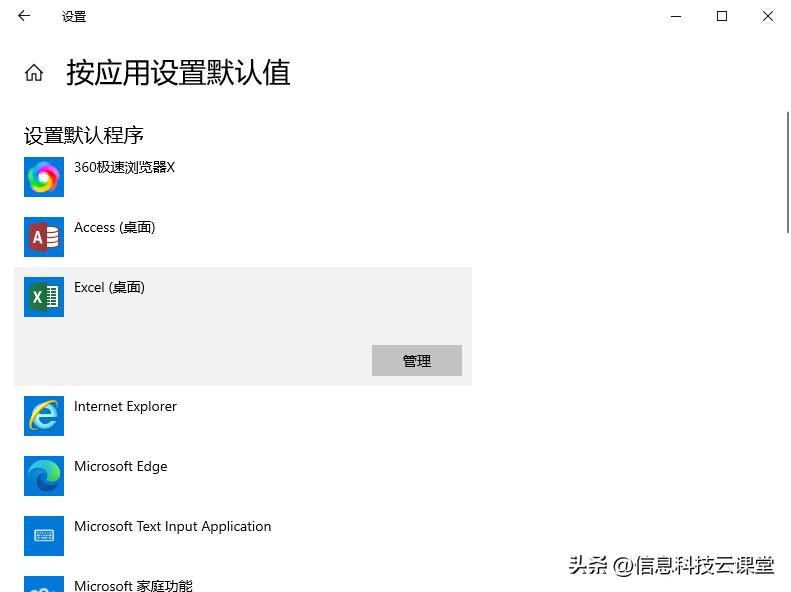Image resolution: width=791 pixels, height=592 pixels.
Task: Select the Internet Explorer app icon
Action: point(44,416)
